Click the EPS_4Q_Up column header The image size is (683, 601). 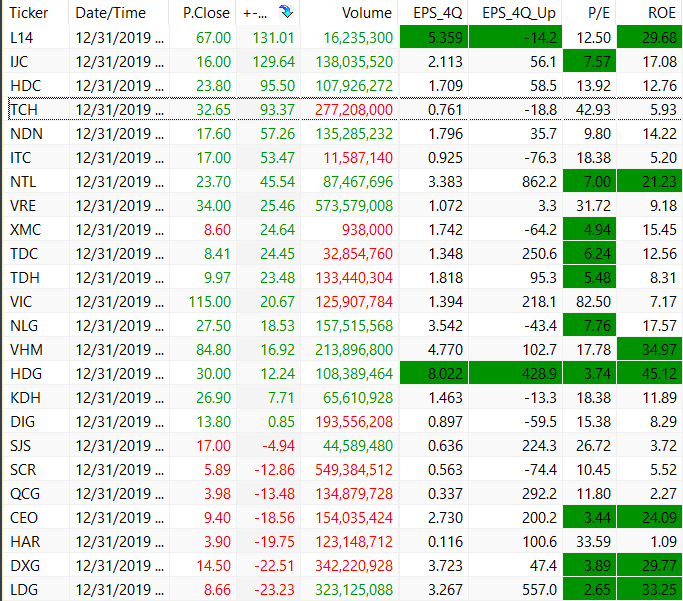[x=518, y=13]
